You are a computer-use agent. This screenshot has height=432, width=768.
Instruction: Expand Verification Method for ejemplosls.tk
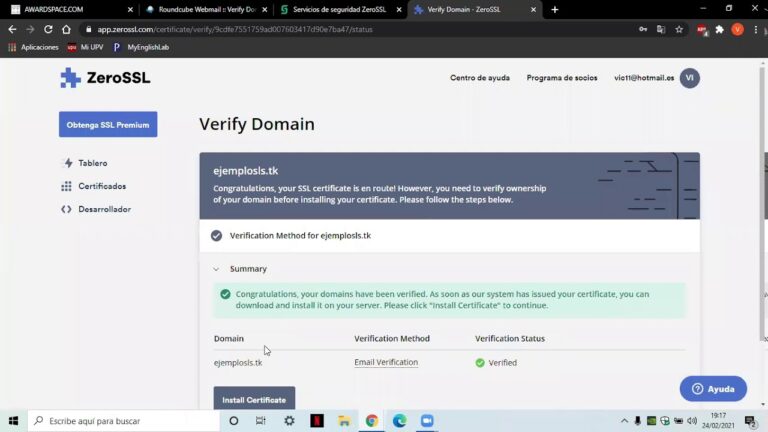coord(449,236)
